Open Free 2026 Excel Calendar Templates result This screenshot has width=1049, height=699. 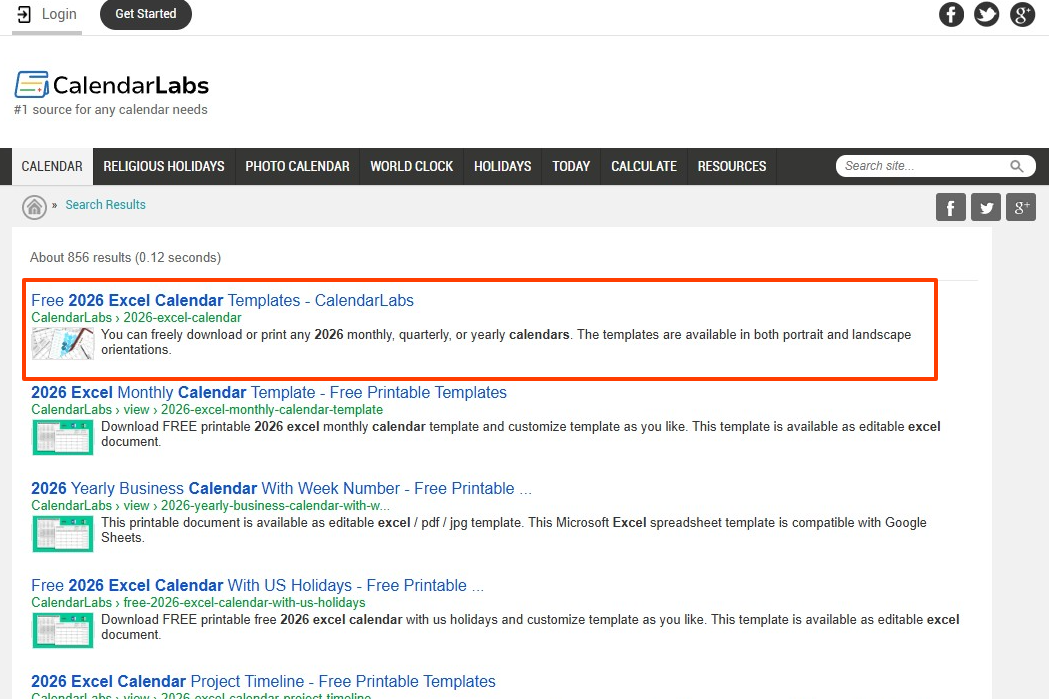coord(222,300)
